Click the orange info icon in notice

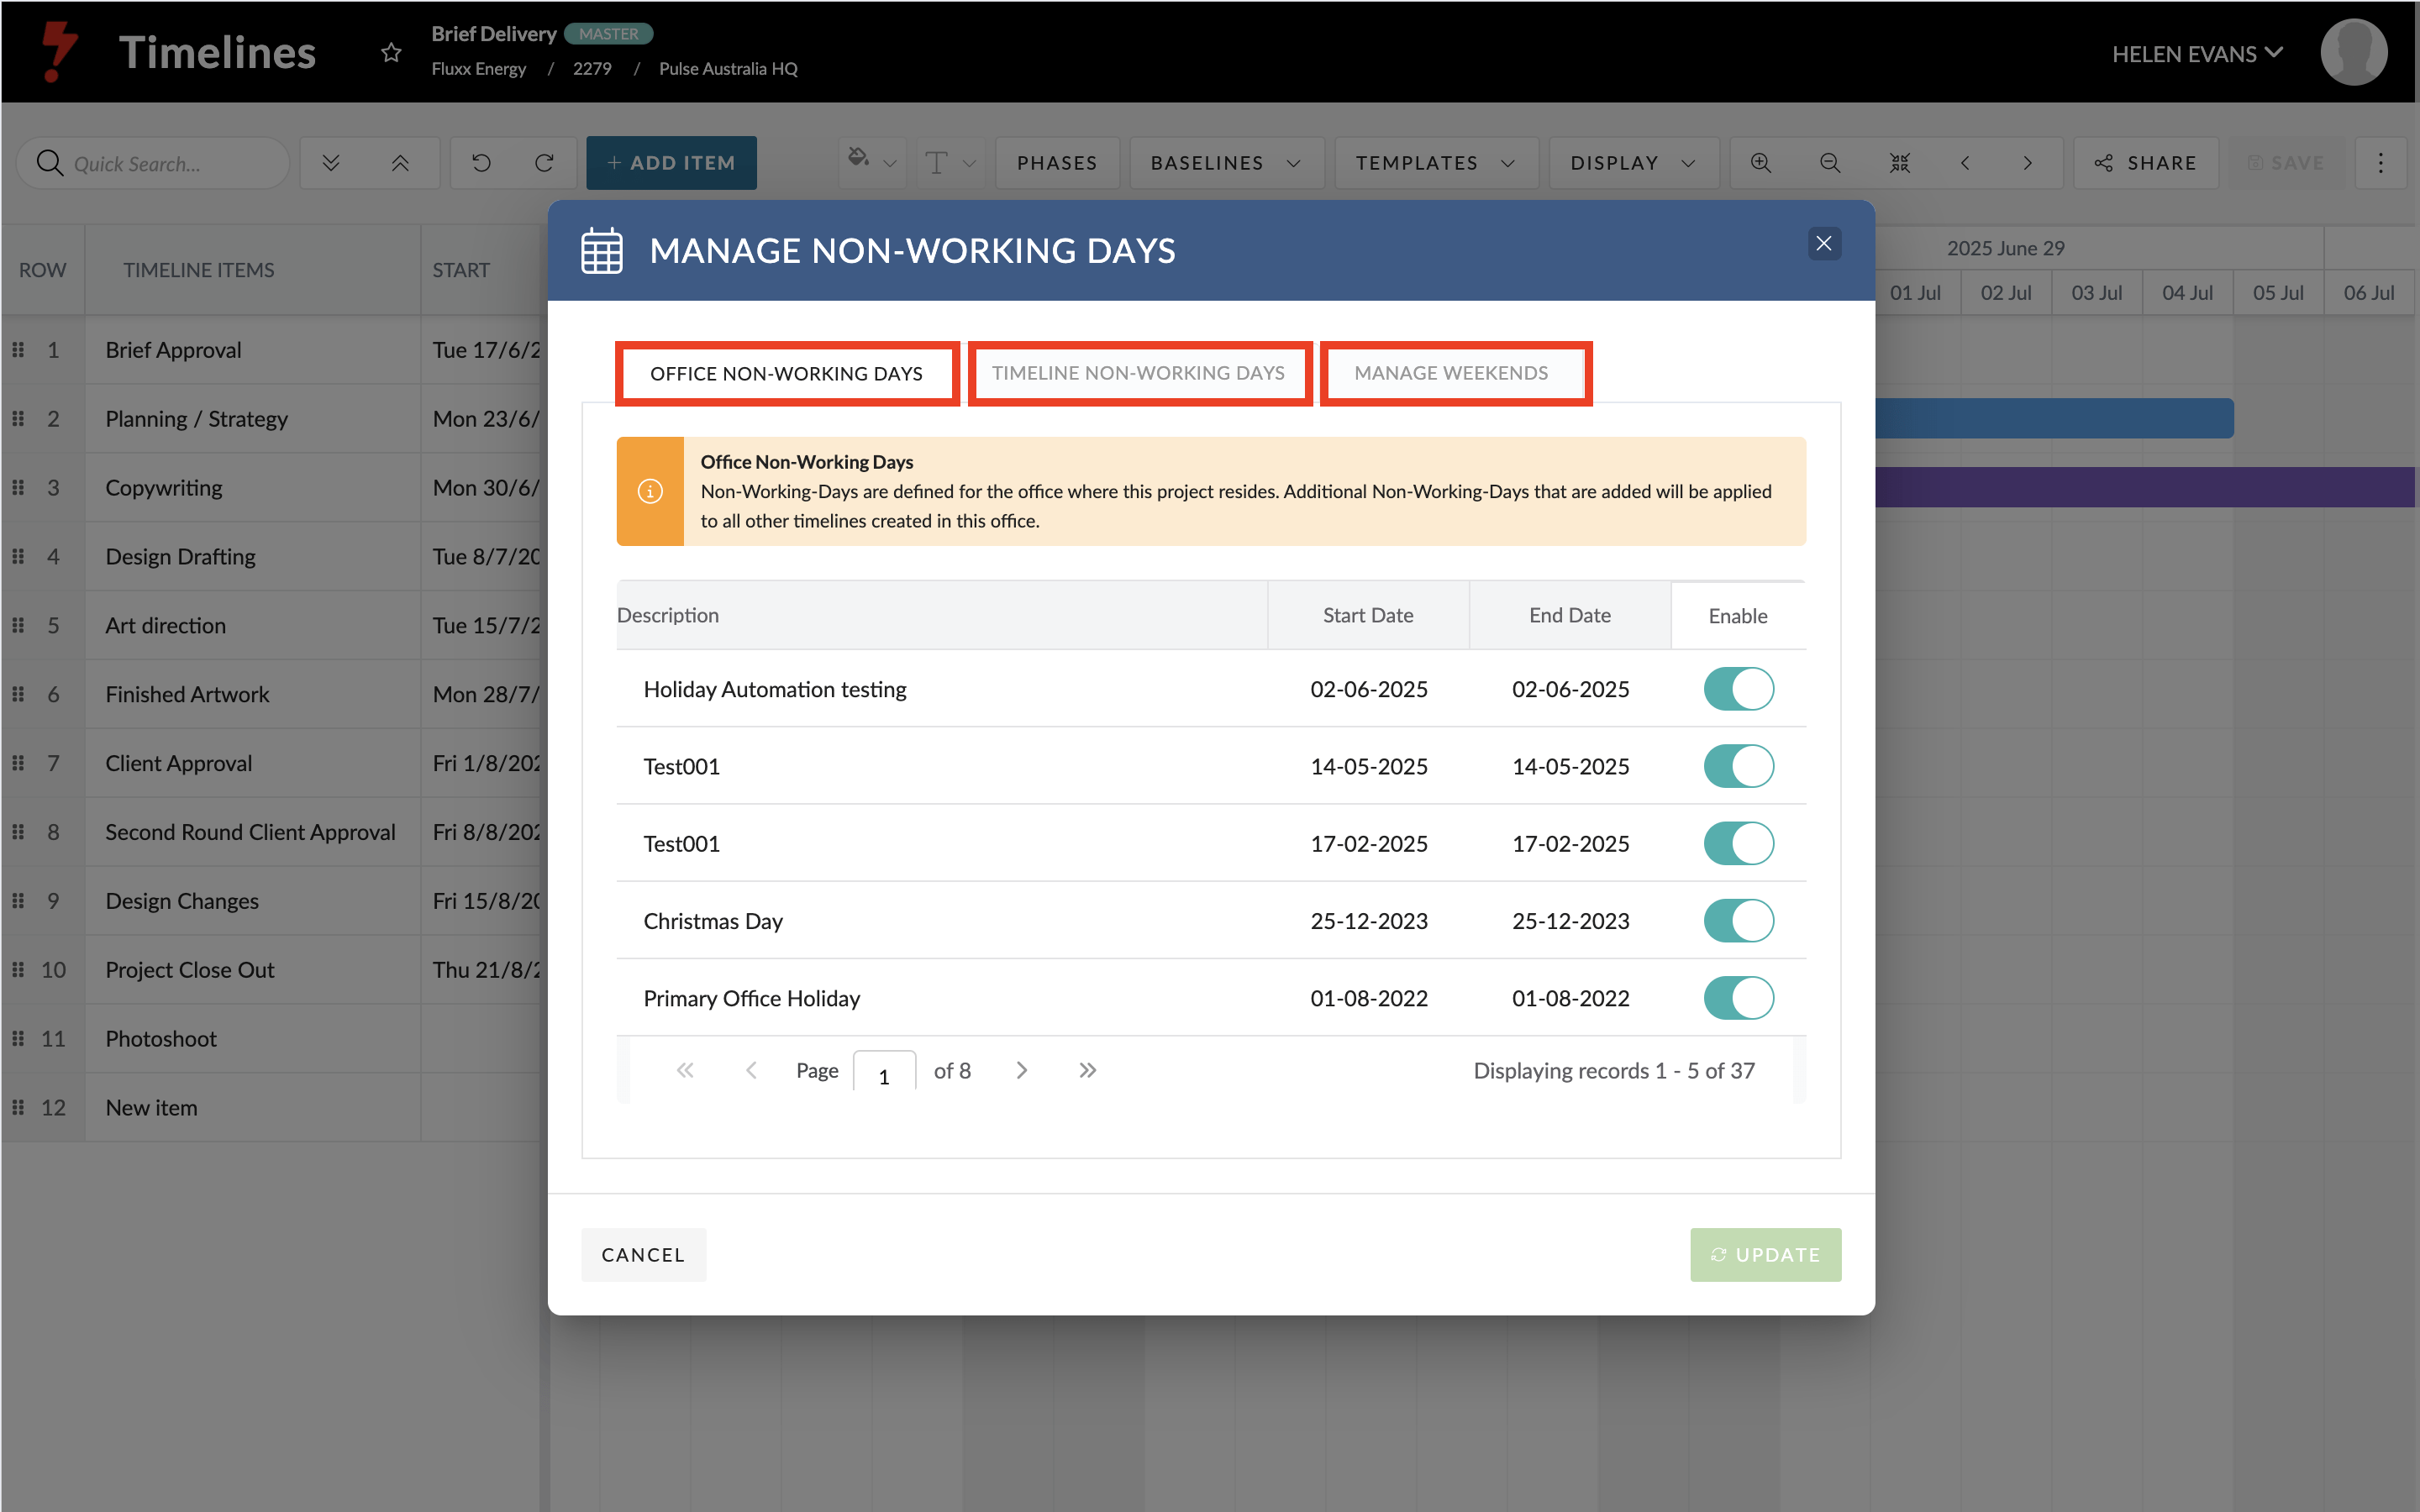pos(650,491)
